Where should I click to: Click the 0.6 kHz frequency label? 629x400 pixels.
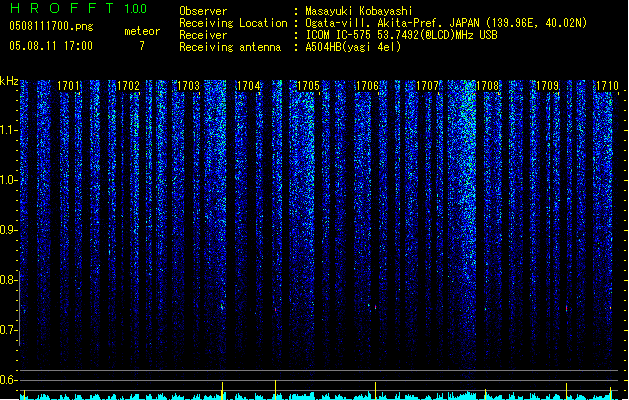(8, 380)
